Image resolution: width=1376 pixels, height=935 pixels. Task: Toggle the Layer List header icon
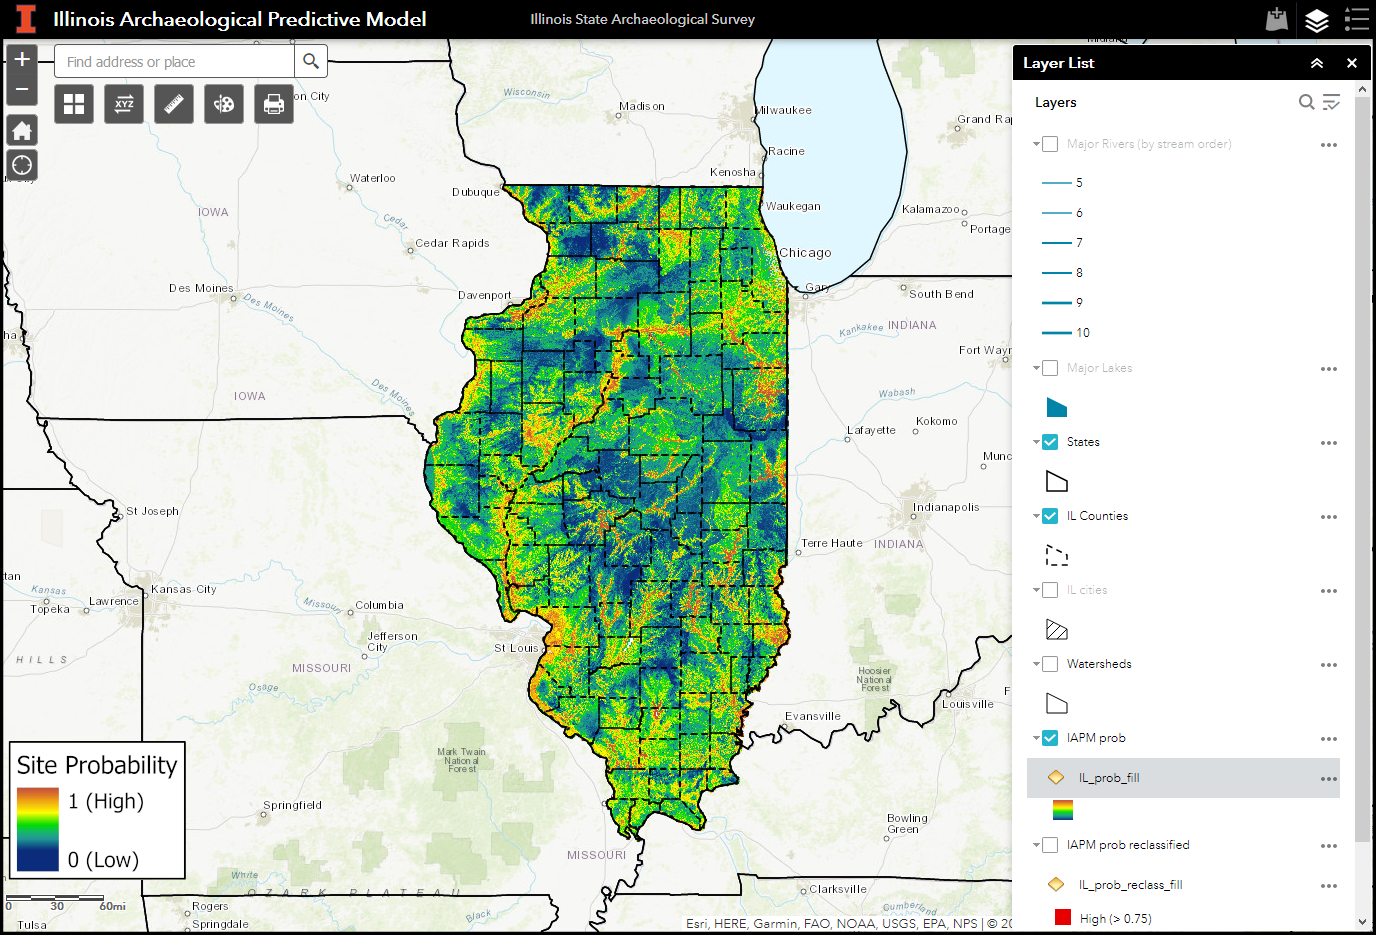coord(1317,19)
